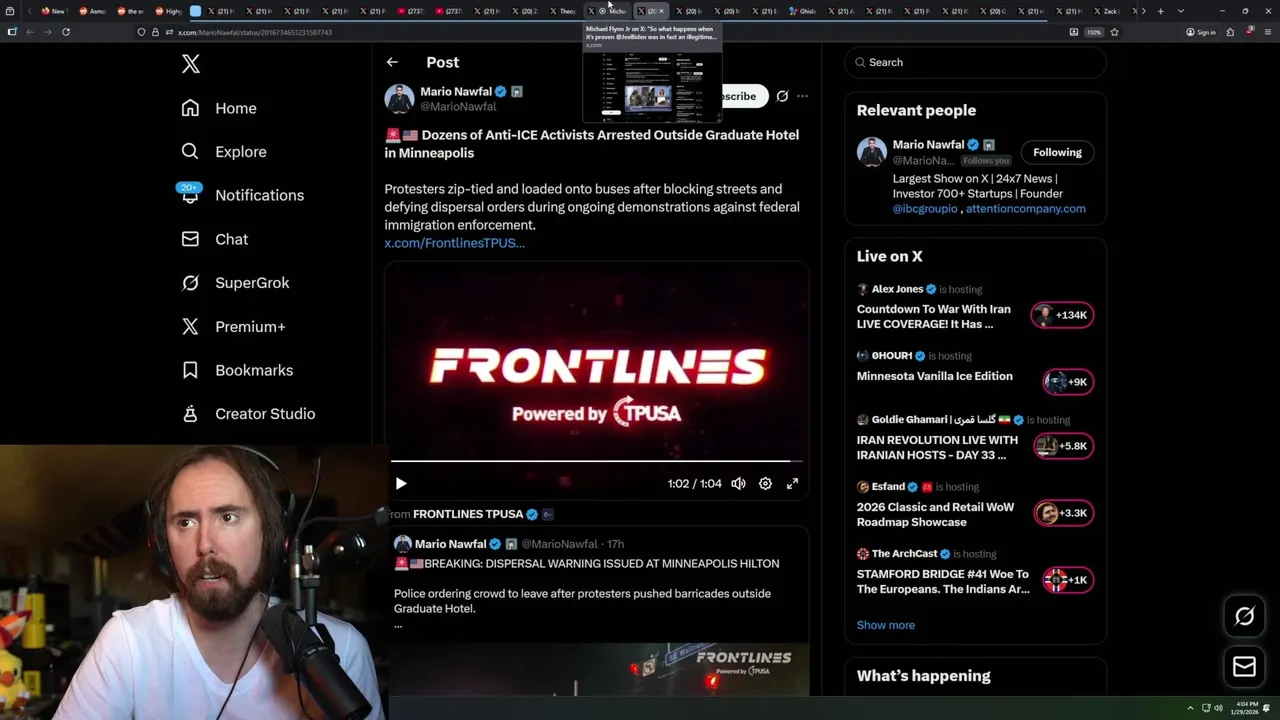Switch to the New tab with the Firefox icon
1280x720 pixels.
point(54,11)
